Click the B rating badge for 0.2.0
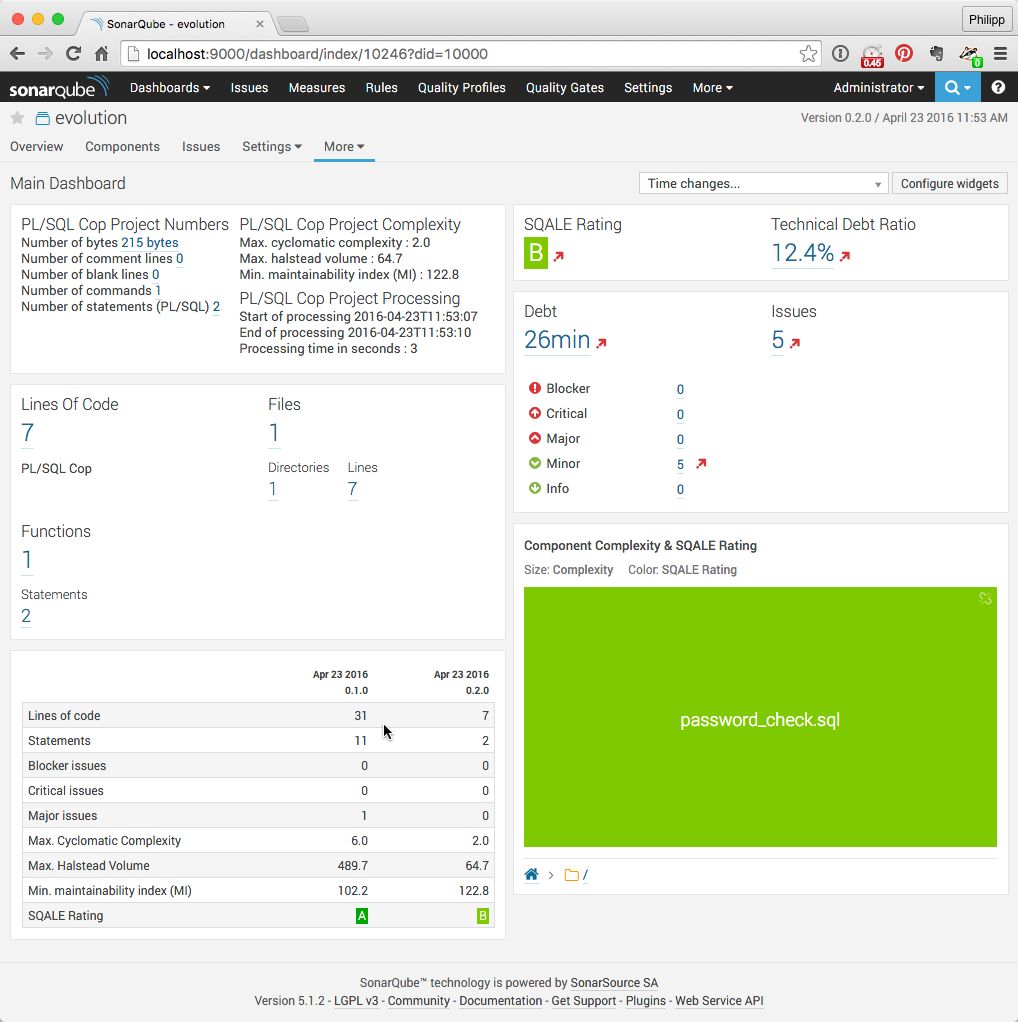This screenshot has height=1022, width=1018. point(483,916)
